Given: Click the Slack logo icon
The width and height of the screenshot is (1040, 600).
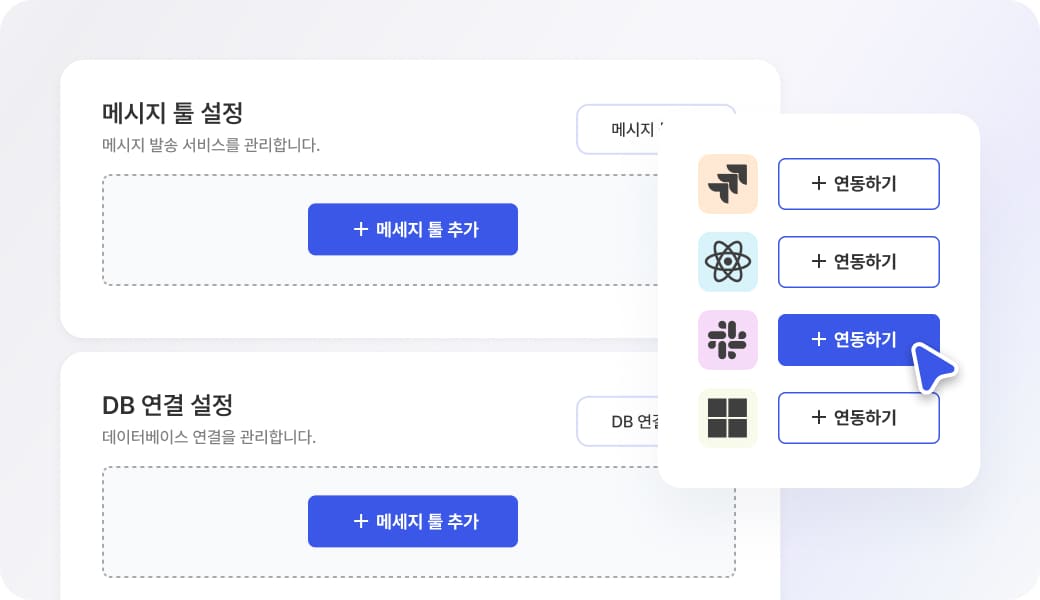Looking at the screenshot, I should [728, 339].
